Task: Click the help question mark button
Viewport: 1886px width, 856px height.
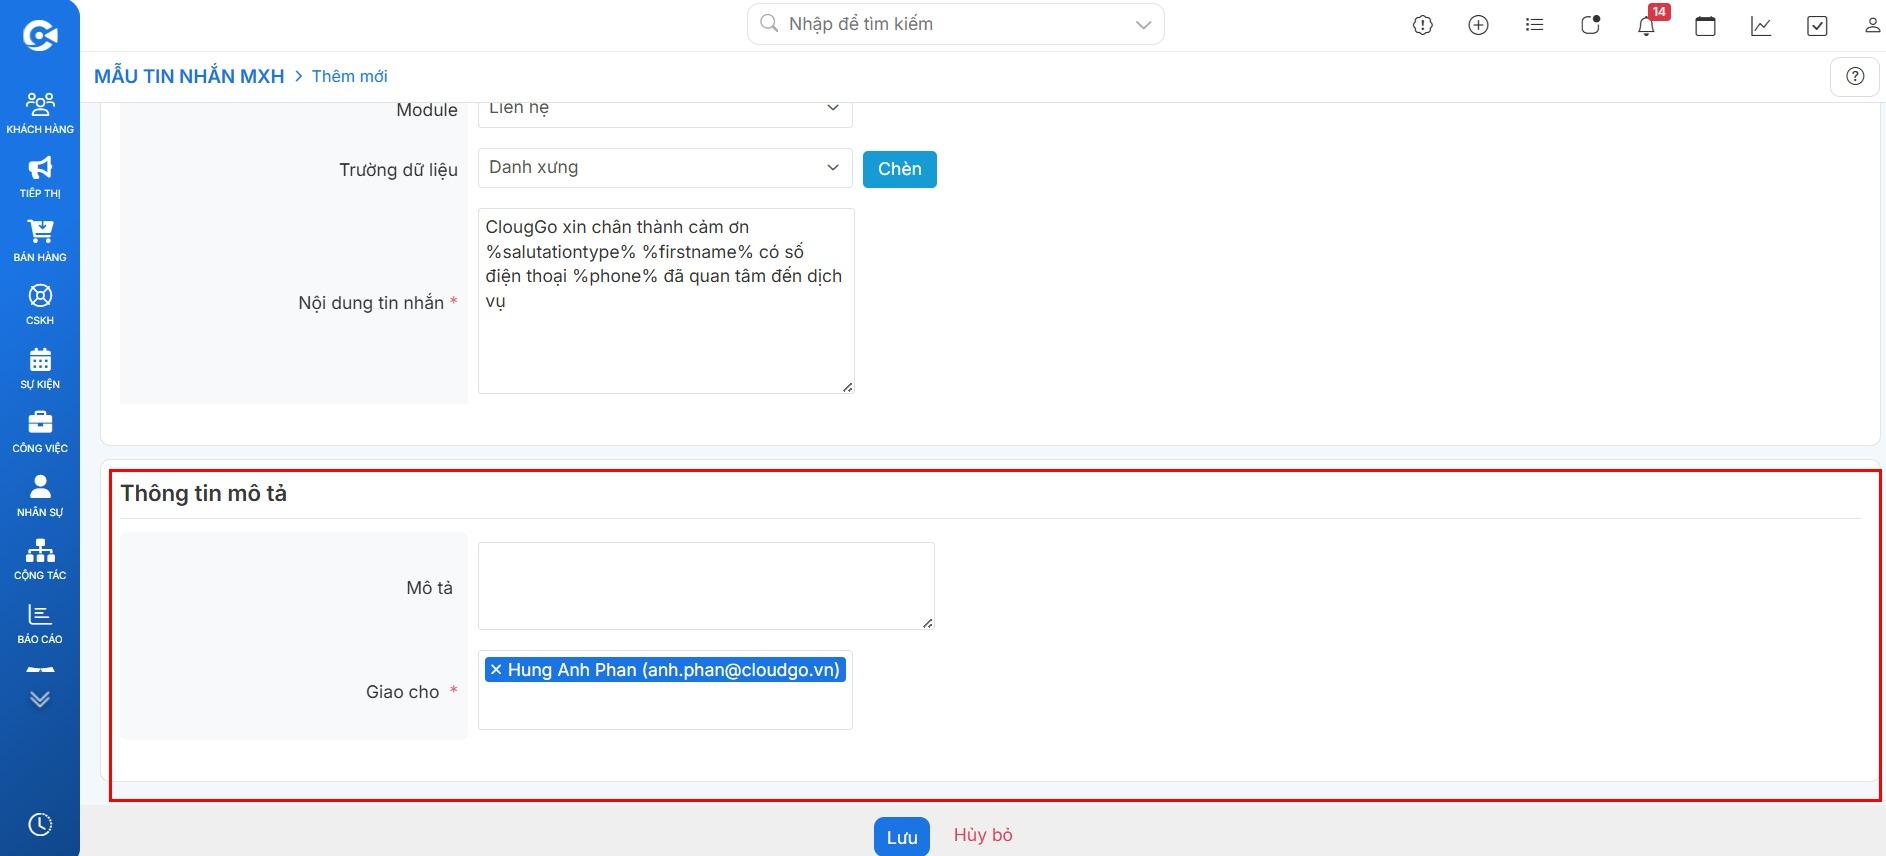Action: coord(1855,76)
